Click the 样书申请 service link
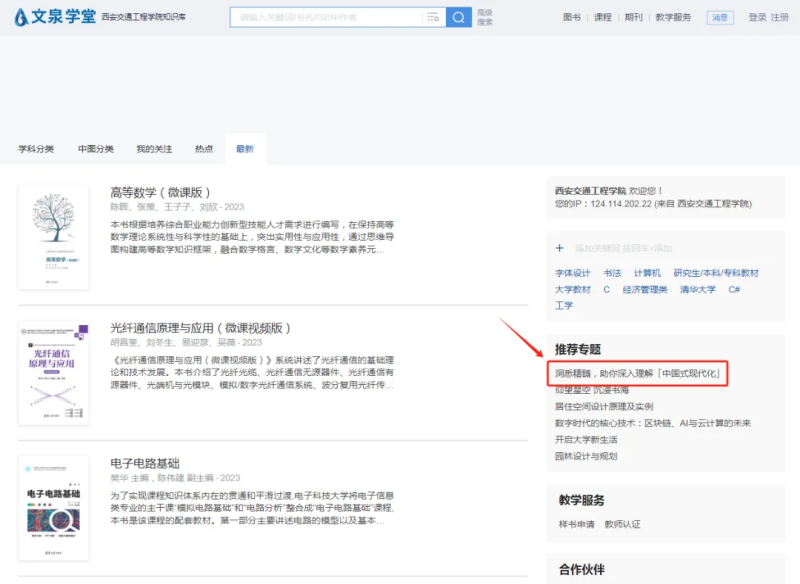The width and height of the screenshot is (800, 584). coord(576,523)
